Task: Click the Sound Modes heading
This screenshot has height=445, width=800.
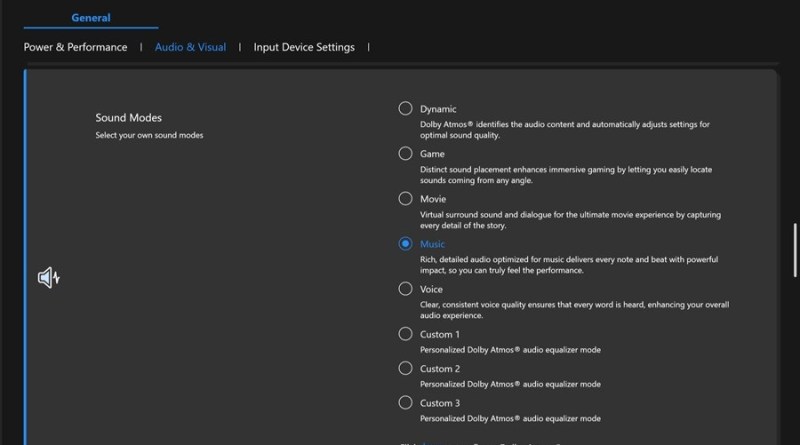Action: [128, 118]
